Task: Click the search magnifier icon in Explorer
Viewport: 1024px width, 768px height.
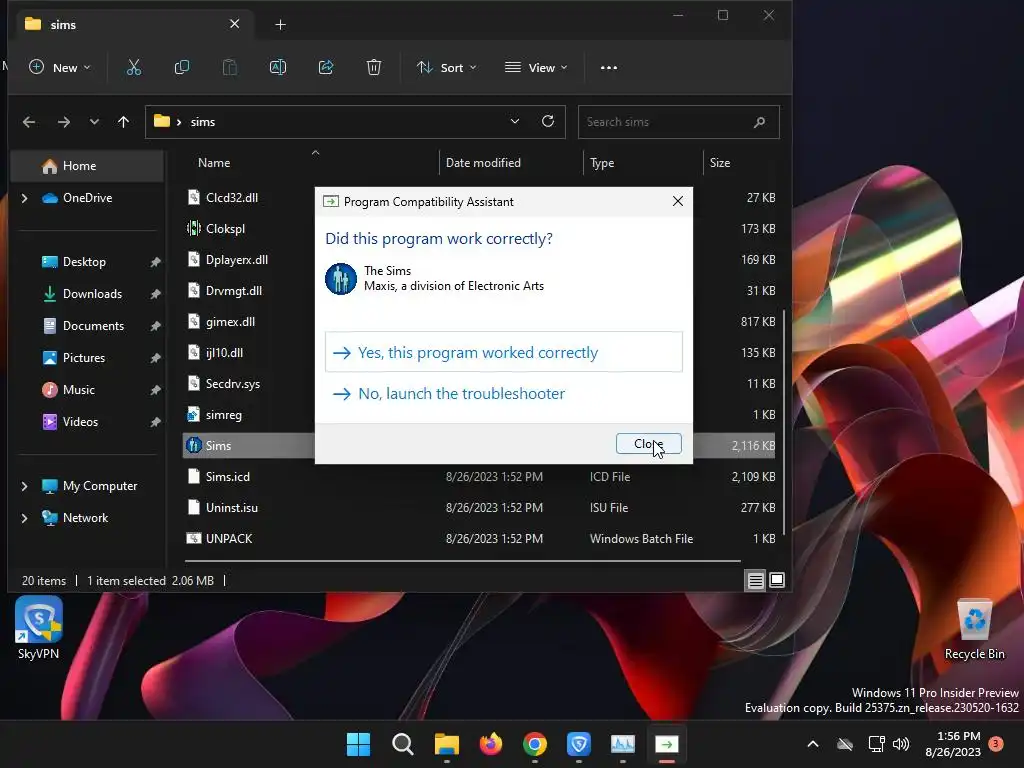Action: pyautogui.click(x=760, y=122)
